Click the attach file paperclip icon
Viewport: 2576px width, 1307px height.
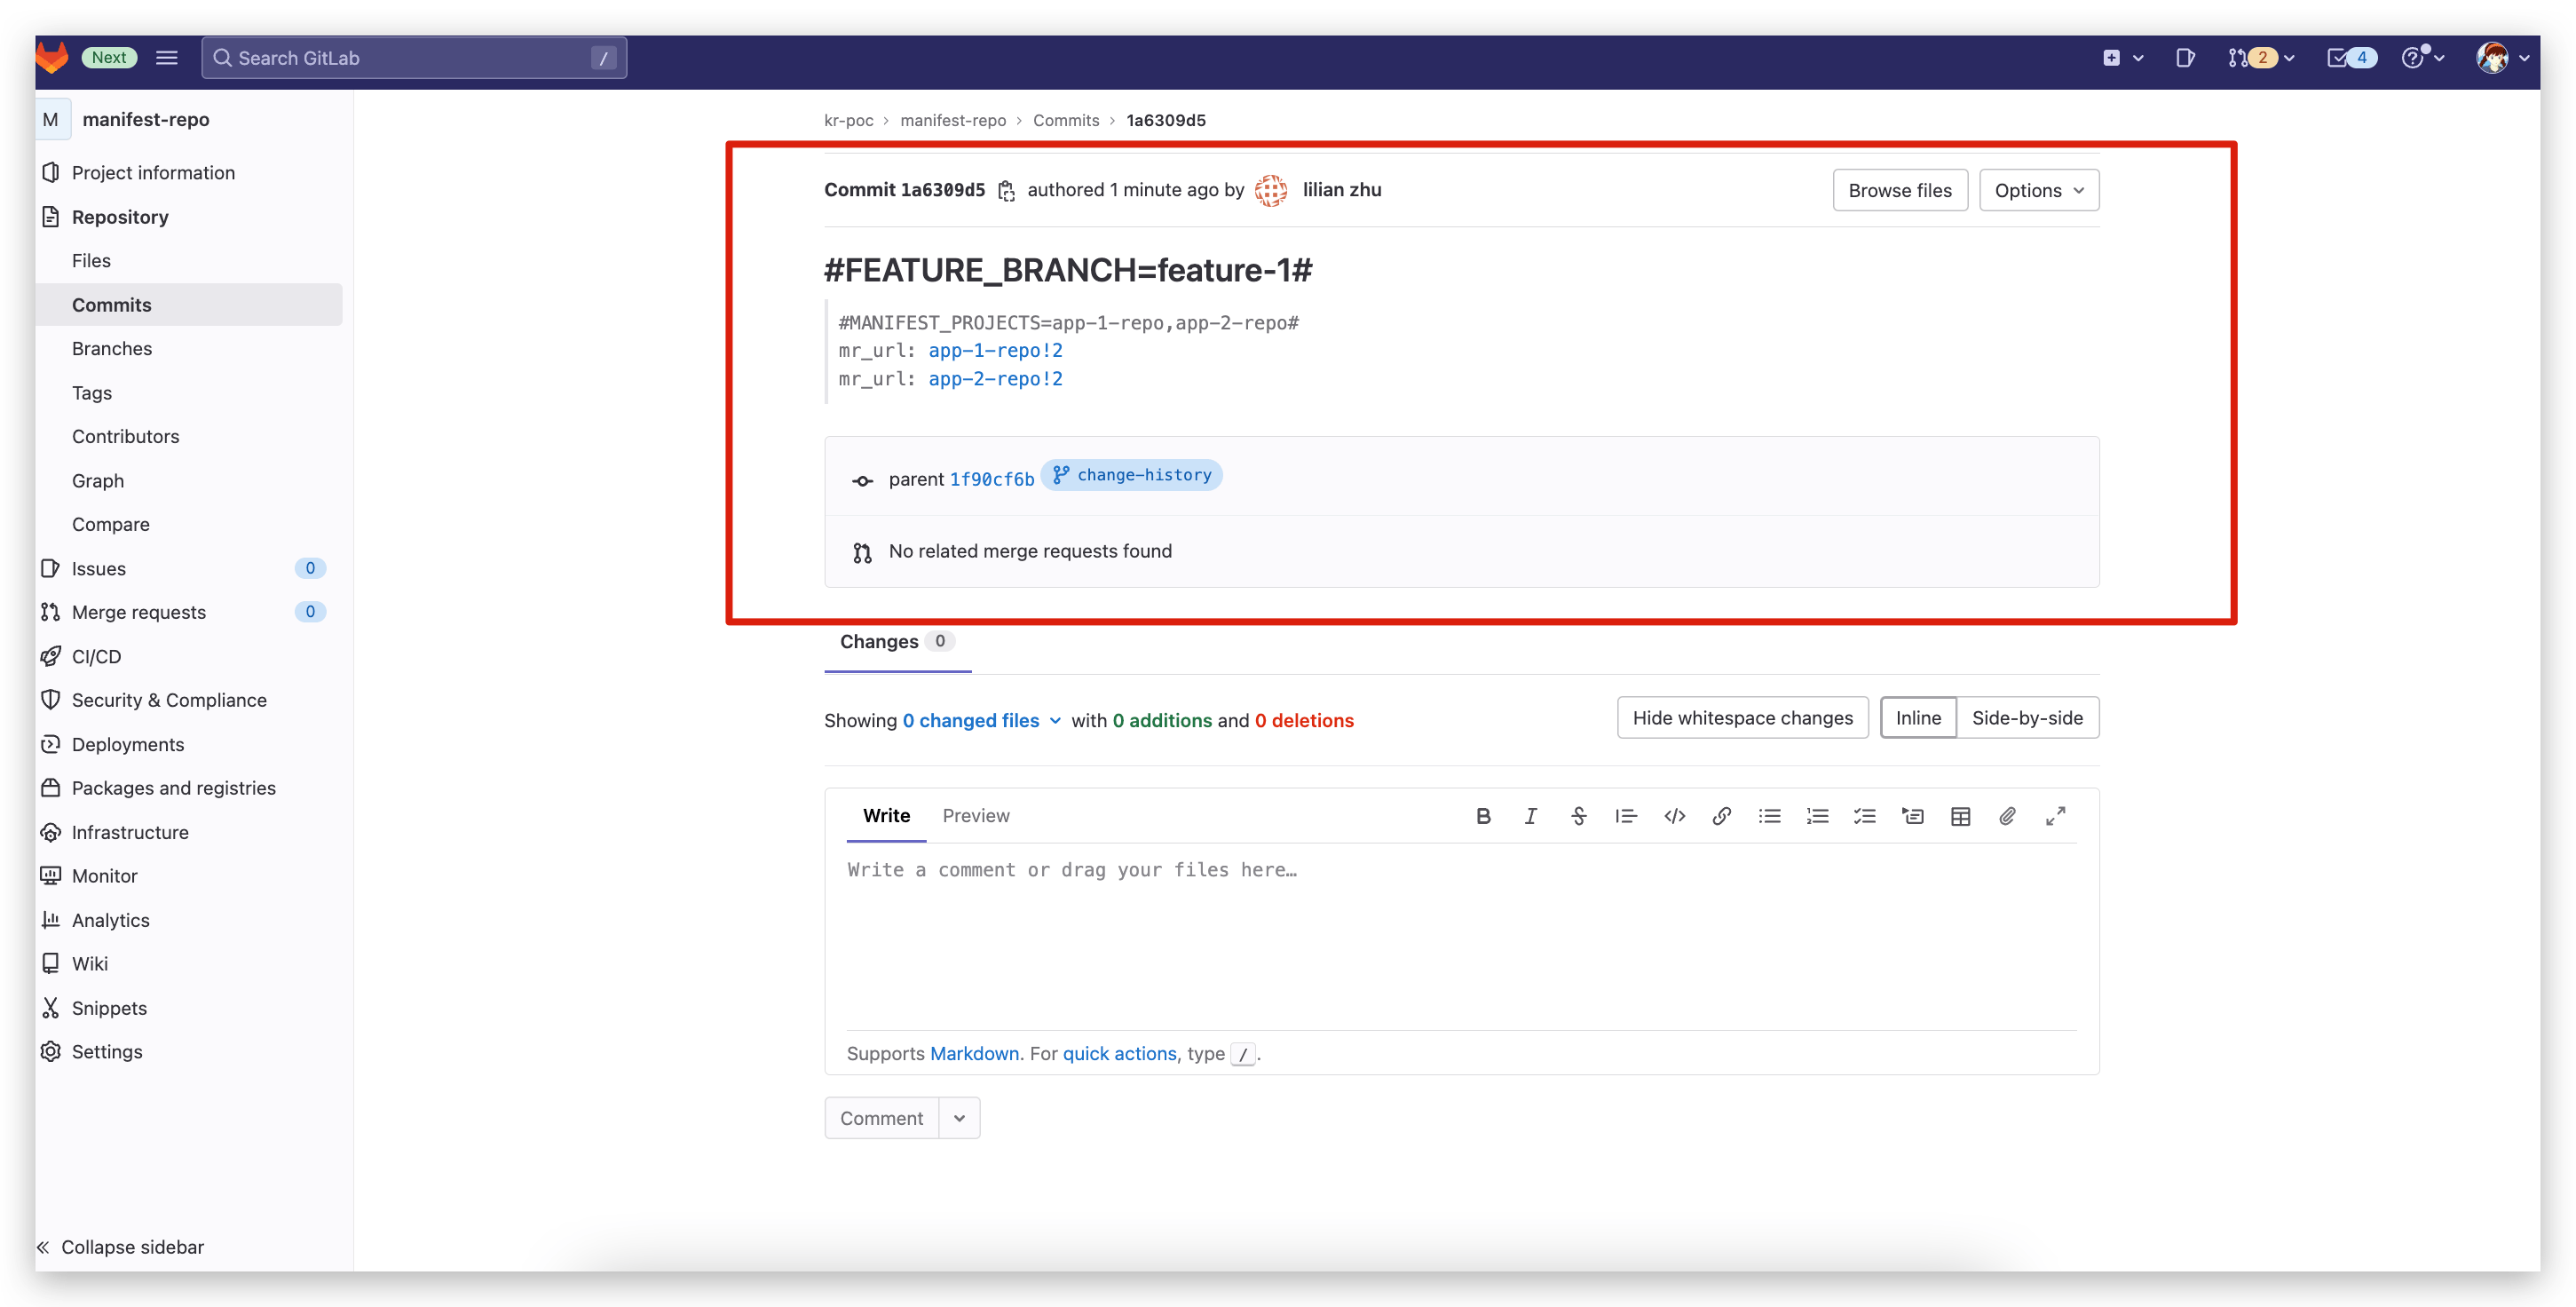pos(2007,816)
